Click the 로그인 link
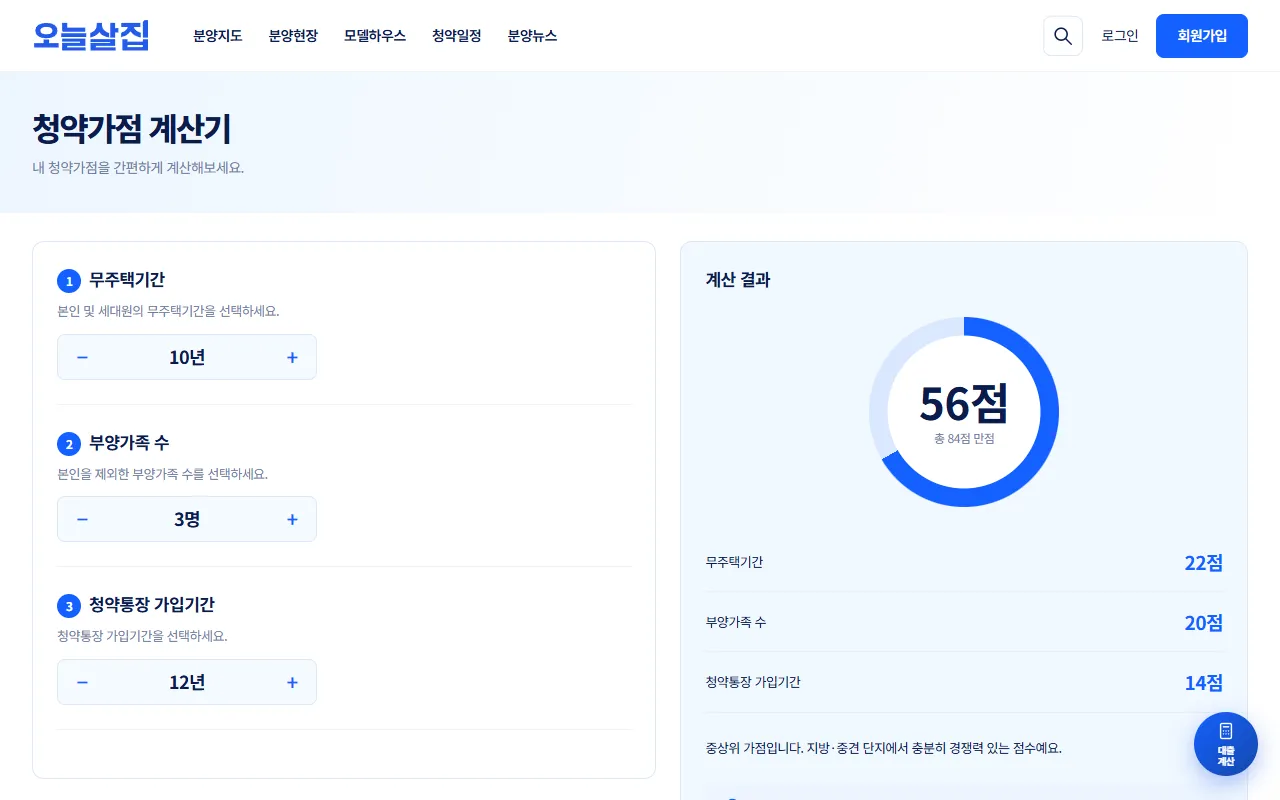Viewport: 1280px width, 800px height. tap(1120, 36)
